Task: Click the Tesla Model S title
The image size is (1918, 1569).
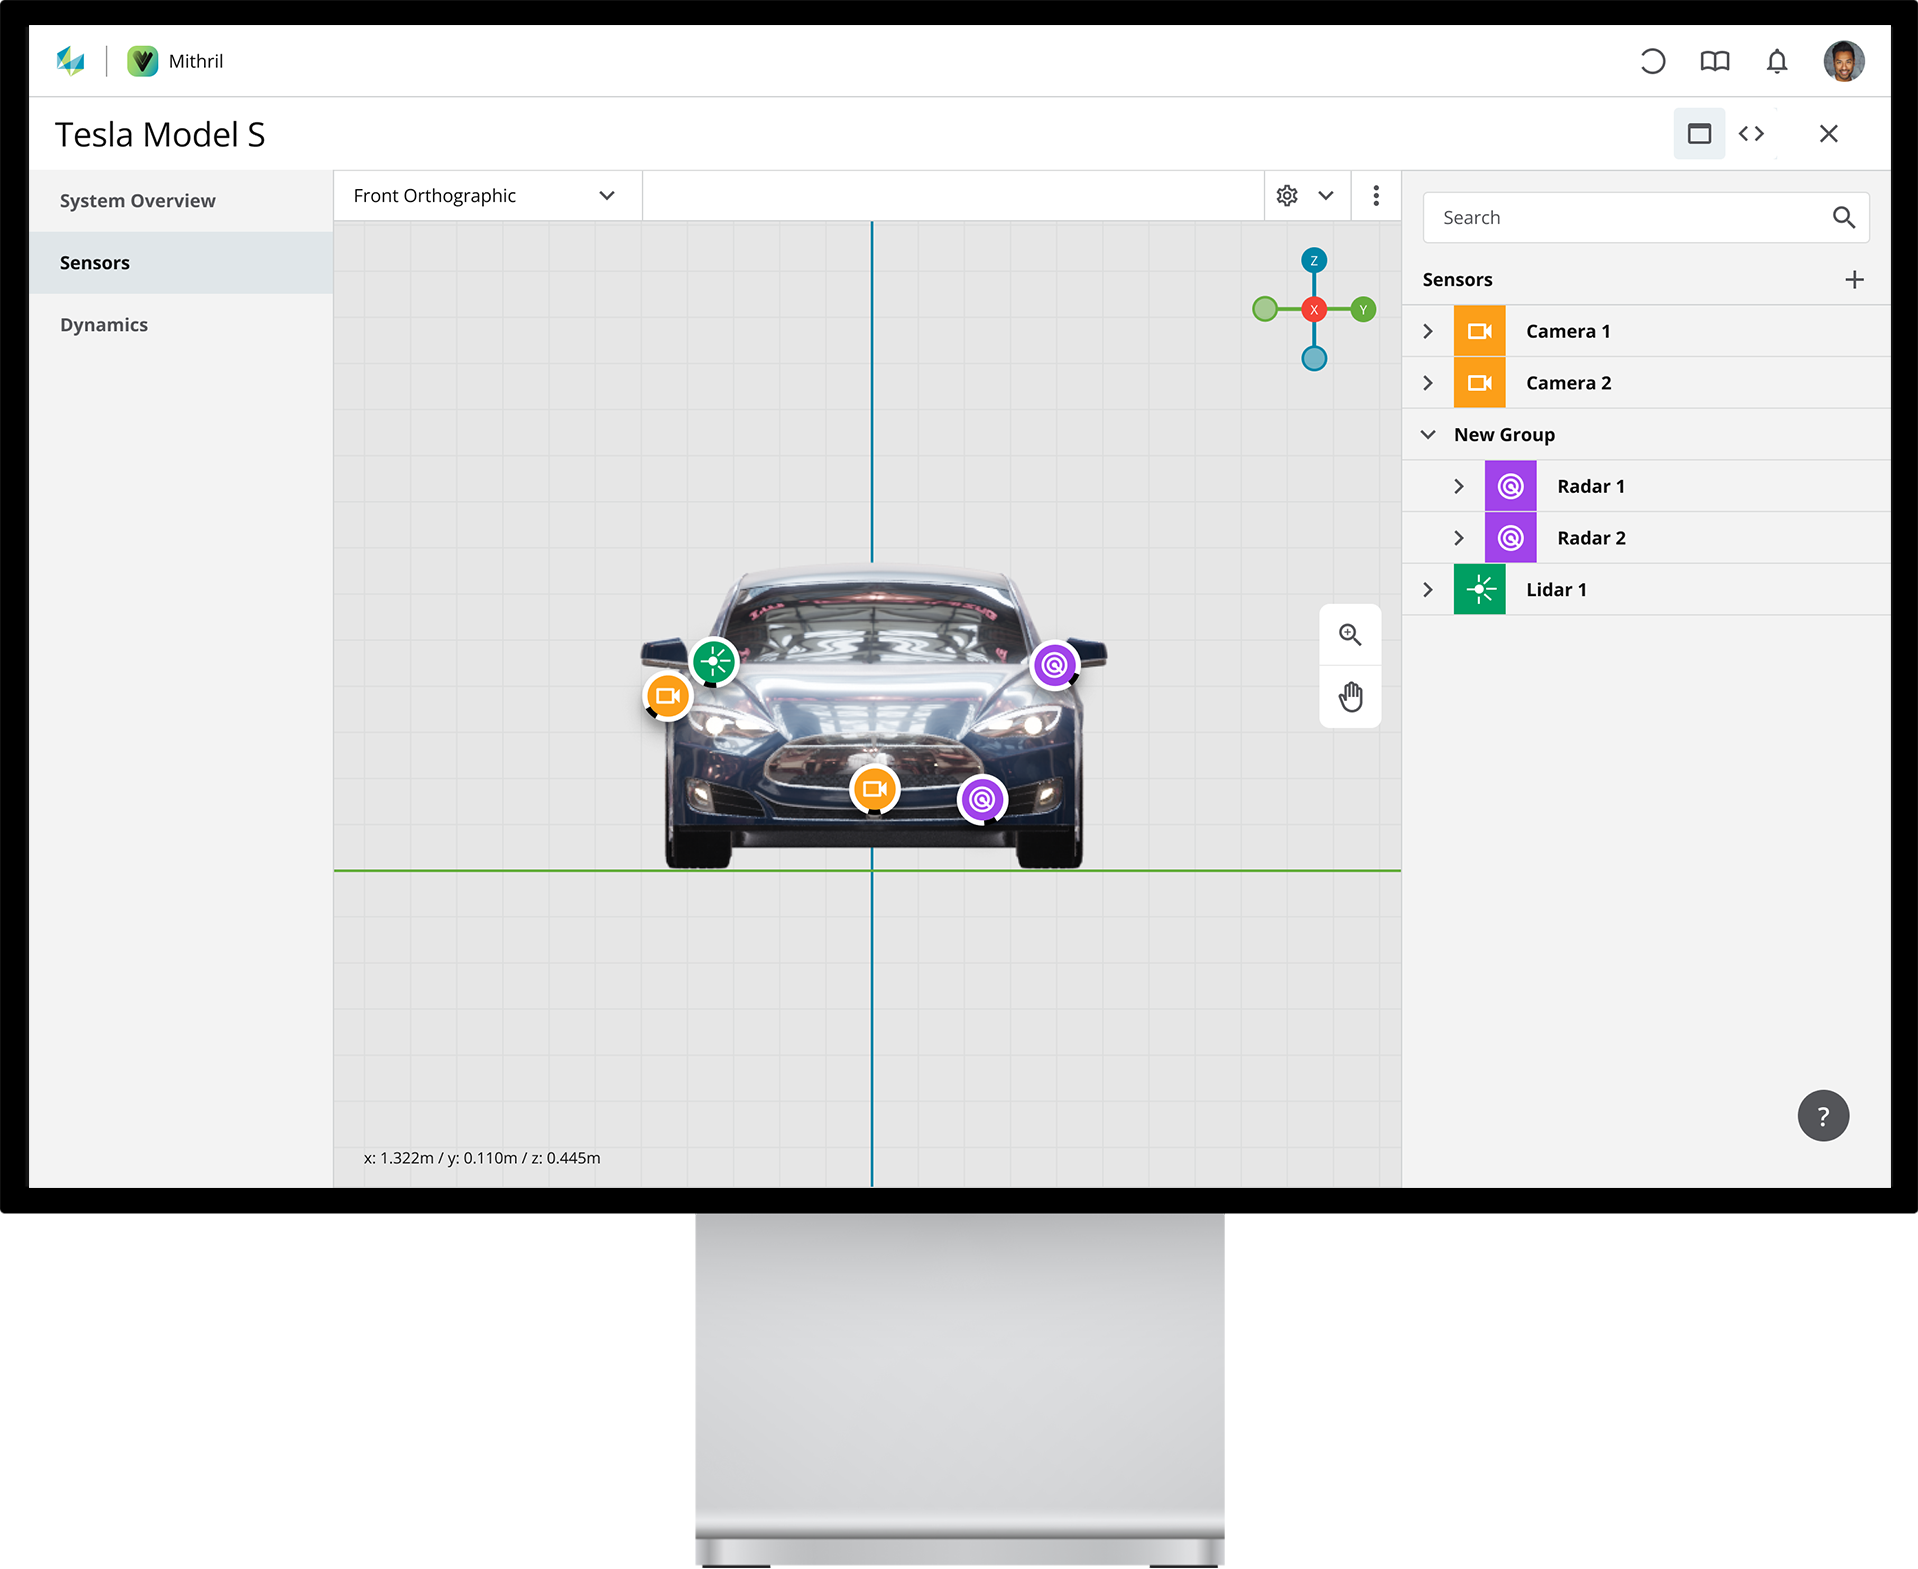Action: [160, 134]
